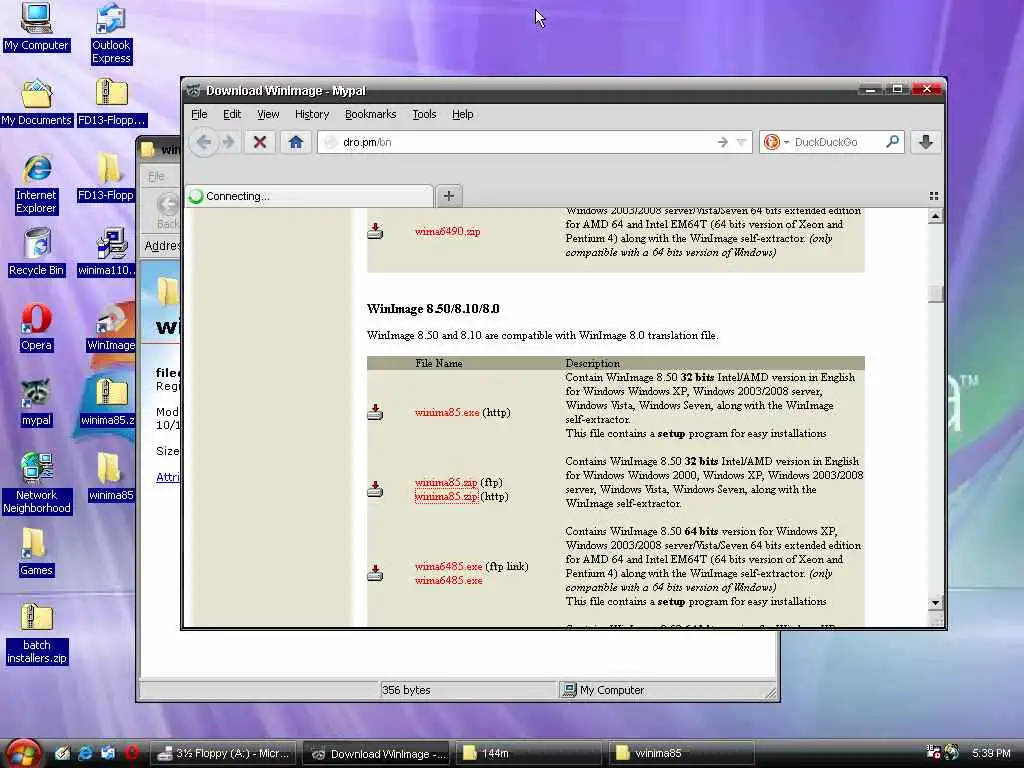
Task: Go forward with the browser forward arrow
Action: coord(229,142)
